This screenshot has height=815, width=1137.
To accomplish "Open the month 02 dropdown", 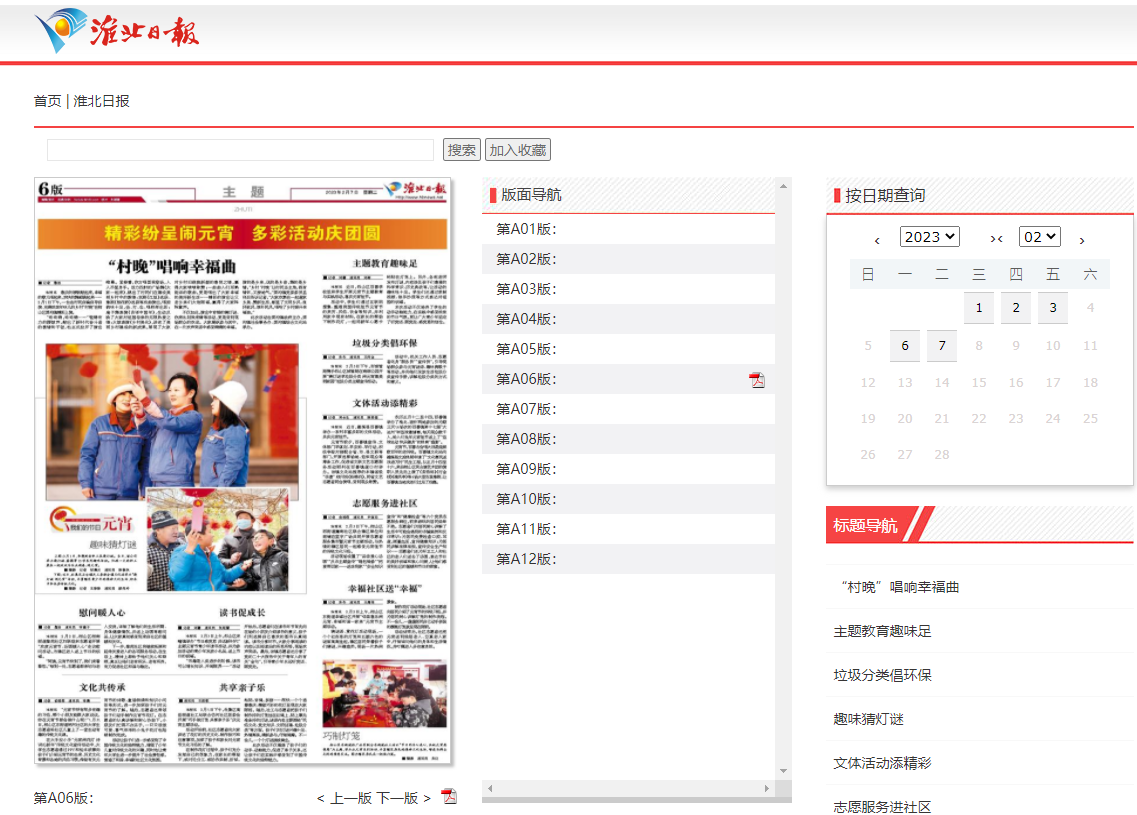I will [1039, 237].
